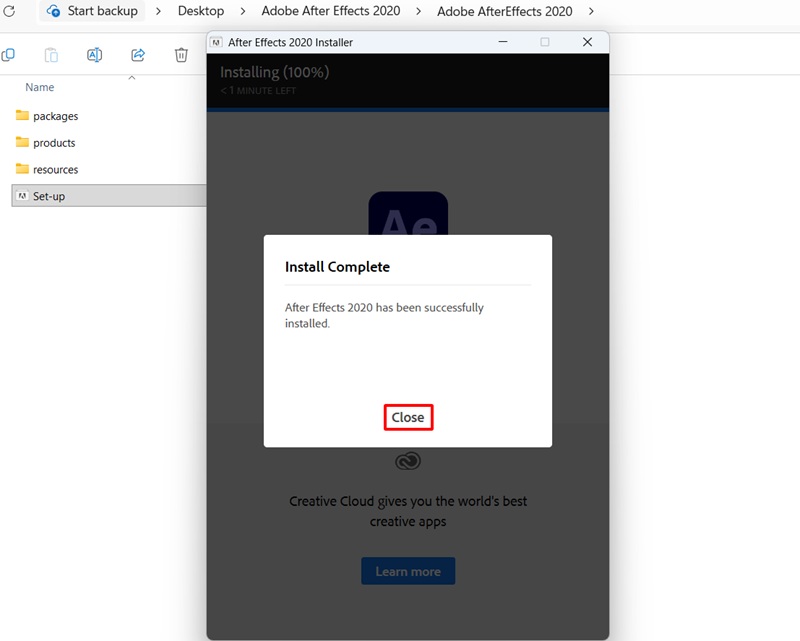Viewport: 800px width, 641px height.
Task: Click the Learn more button
Action: (x=408, y=571)
